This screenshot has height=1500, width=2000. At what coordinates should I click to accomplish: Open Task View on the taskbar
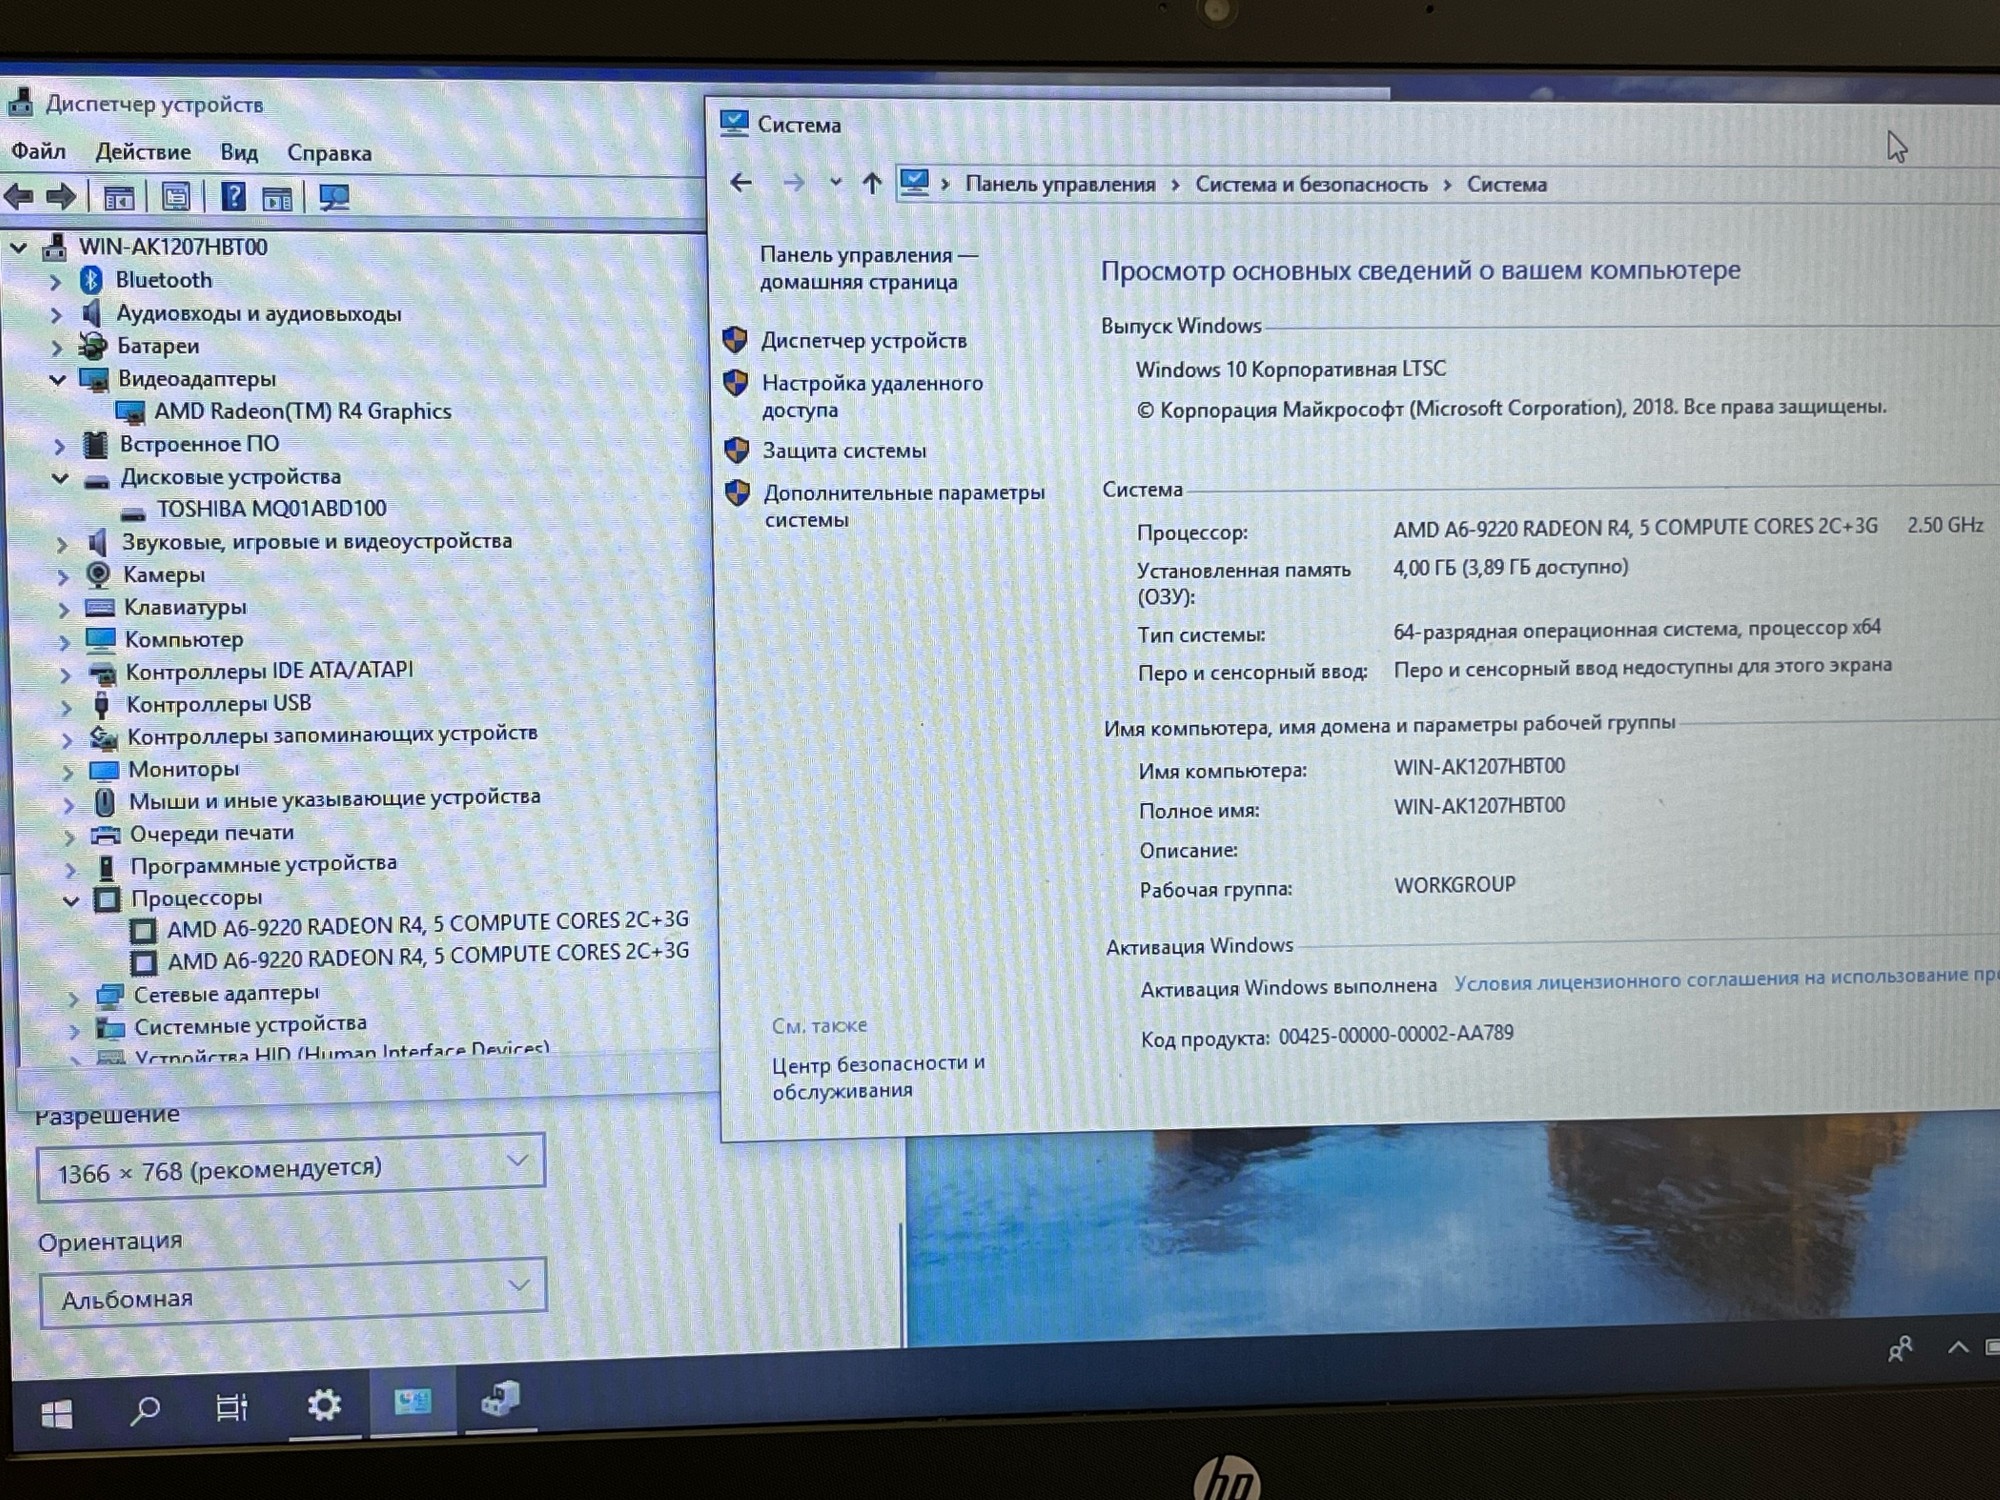(232, 1408)
